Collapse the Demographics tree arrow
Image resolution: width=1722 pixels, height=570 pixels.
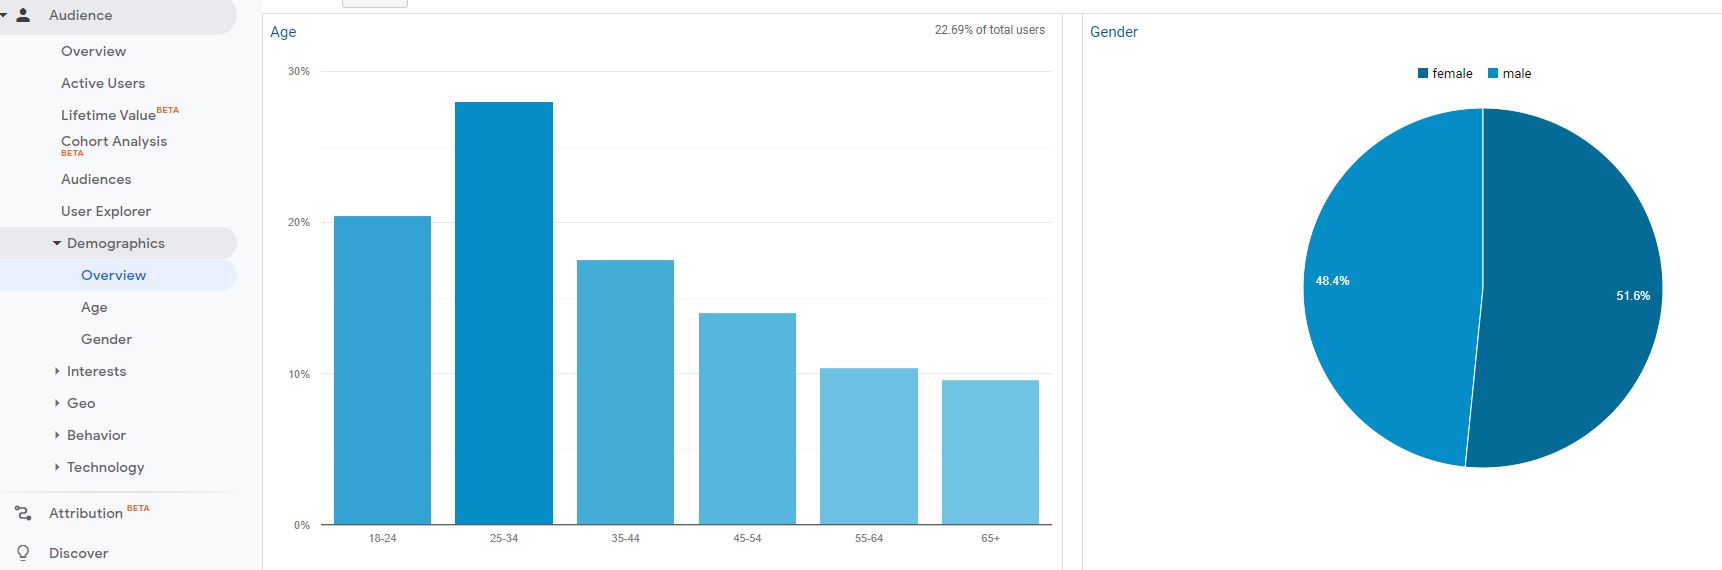click(57, 243)
